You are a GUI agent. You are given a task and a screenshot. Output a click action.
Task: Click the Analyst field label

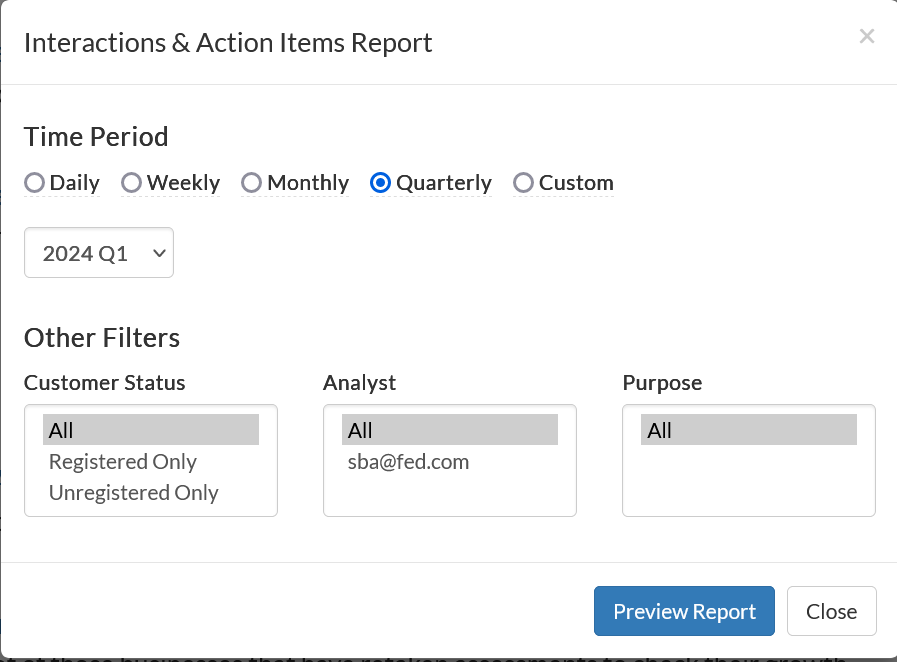coord(360,383)
